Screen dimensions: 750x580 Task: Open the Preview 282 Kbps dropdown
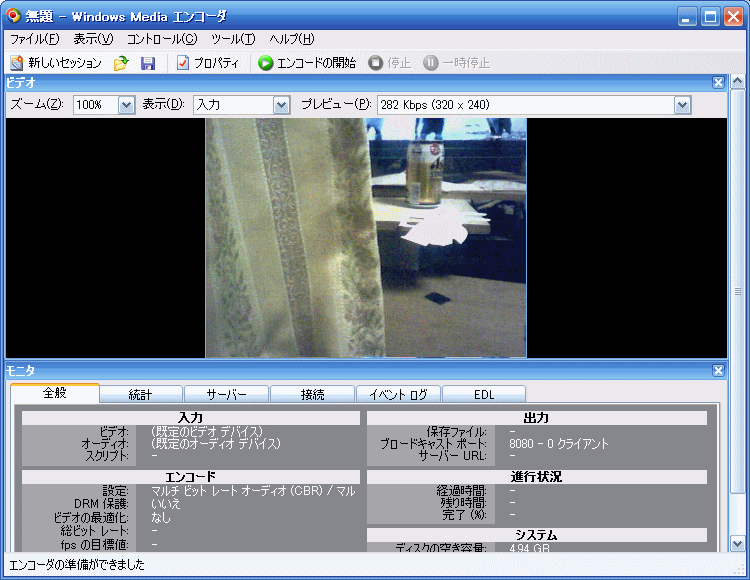(x=682, y=105)
